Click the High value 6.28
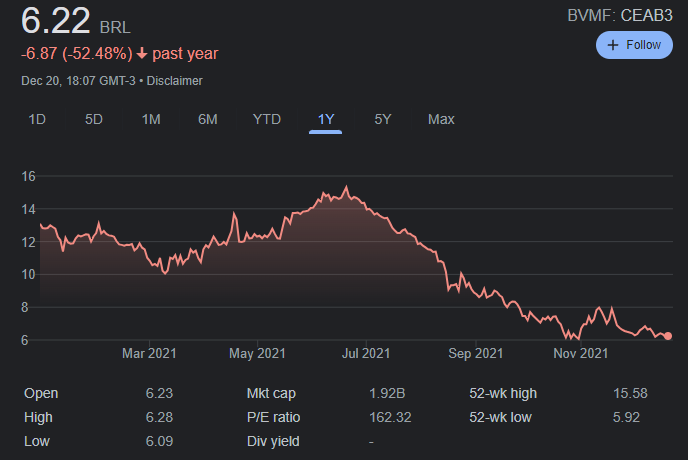Viewport: 688px width, 460px height. click(x=159, y=417)
